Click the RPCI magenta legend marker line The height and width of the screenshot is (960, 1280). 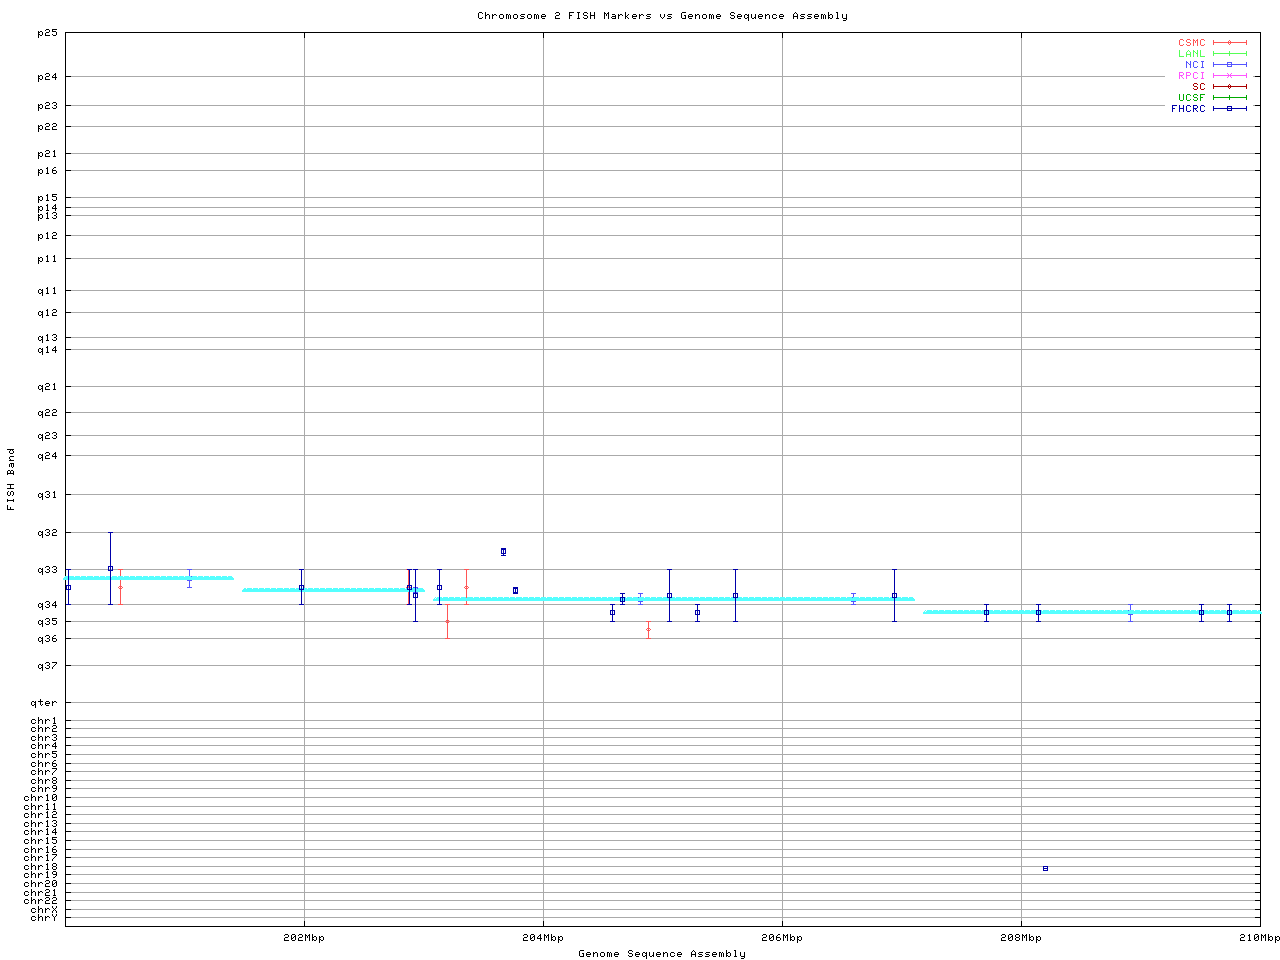coord(1230,76)
